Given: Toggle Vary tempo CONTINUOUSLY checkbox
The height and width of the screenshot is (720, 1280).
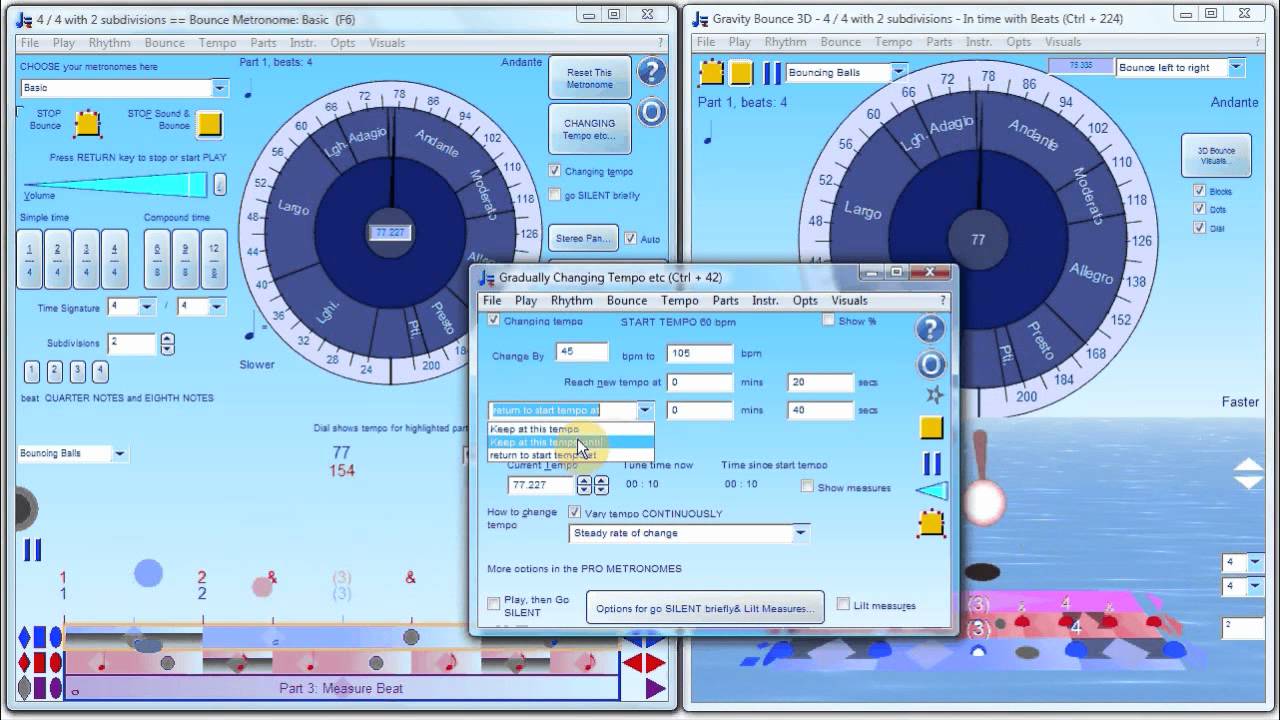Looking at the screenshot, I should [x=575, y=513].
